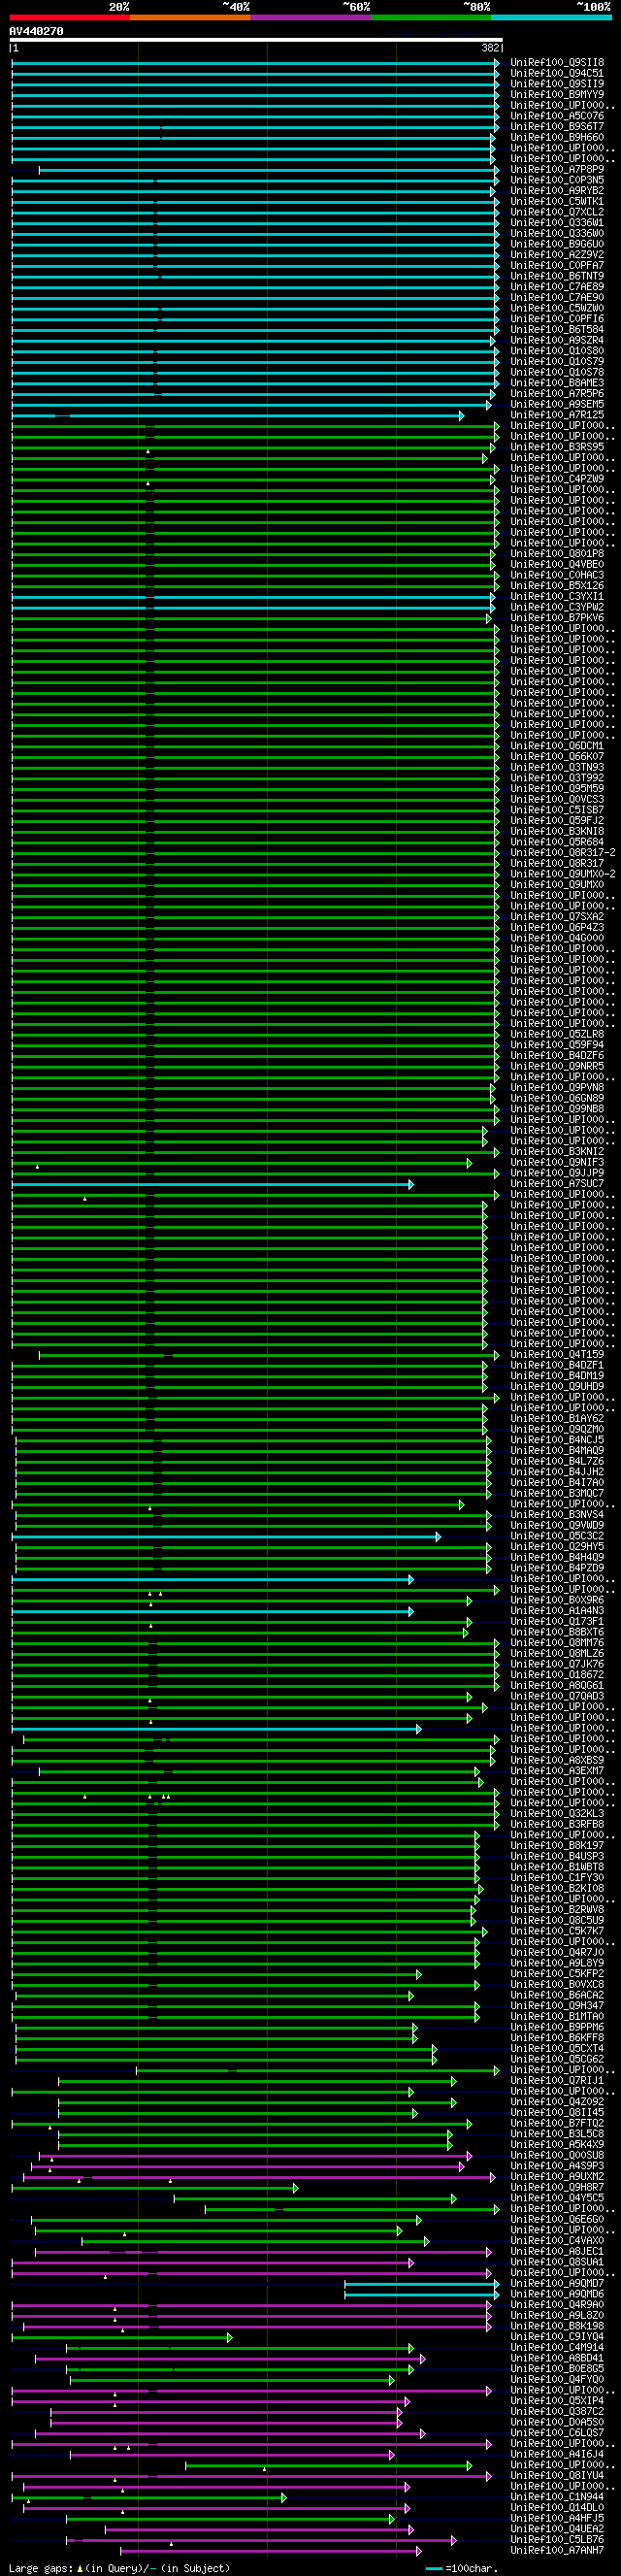
Task: Select hit label UniRef100_A1A4N3
Action: click(557, 1611)
